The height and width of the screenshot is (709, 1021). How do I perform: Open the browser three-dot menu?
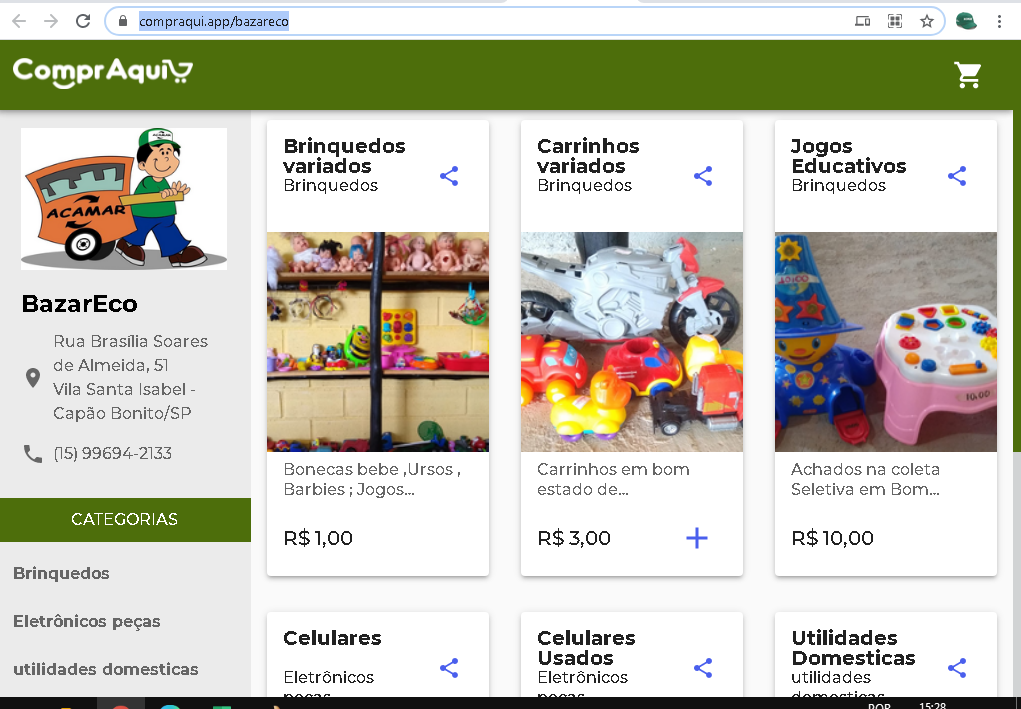999,21
